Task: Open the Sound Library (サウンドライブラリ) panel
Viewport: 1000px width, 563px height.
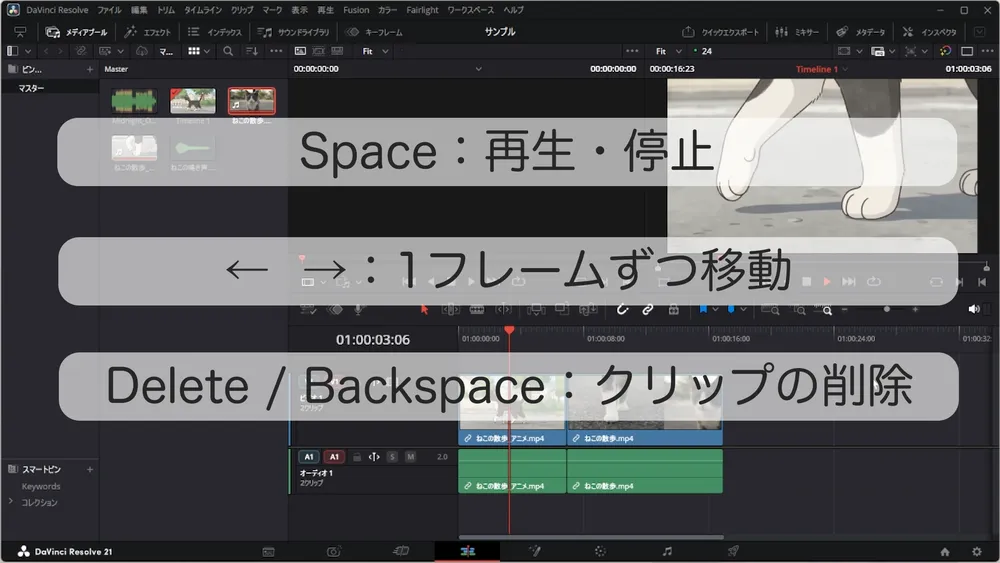Action: 293,32
